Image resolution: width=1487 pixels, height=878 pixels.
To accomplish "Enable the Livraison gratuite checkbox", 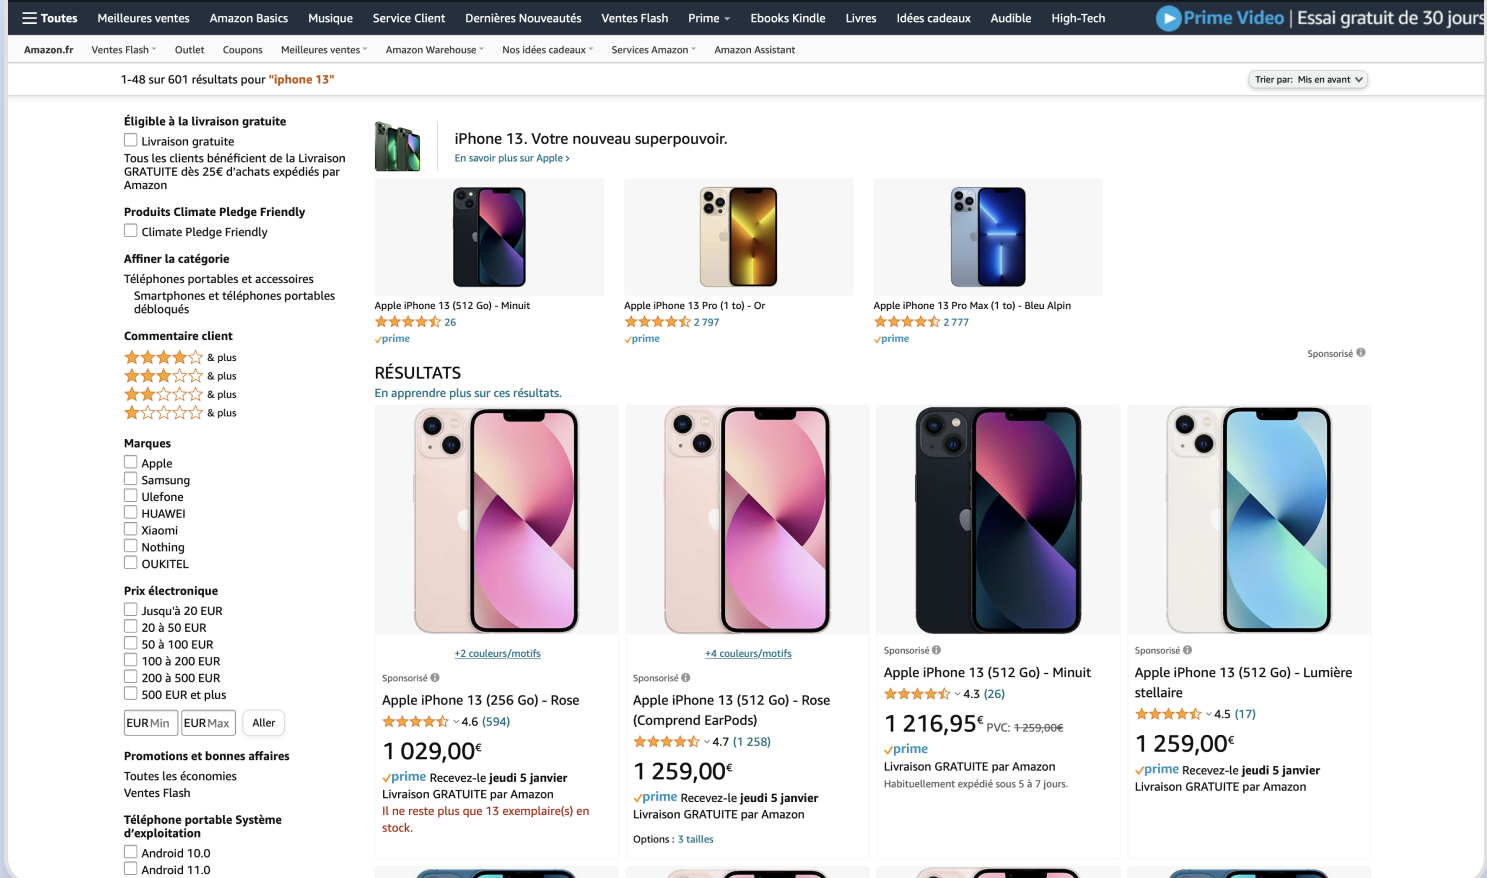I will [x=131, y=141].
